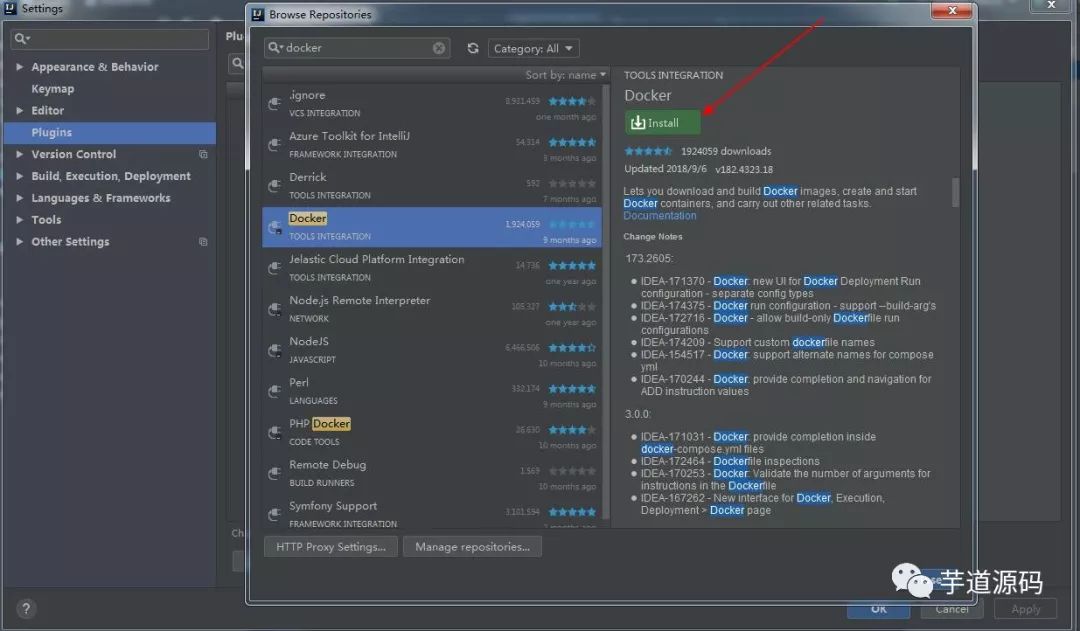Click the plugin list scrollbar

point(606,302)
